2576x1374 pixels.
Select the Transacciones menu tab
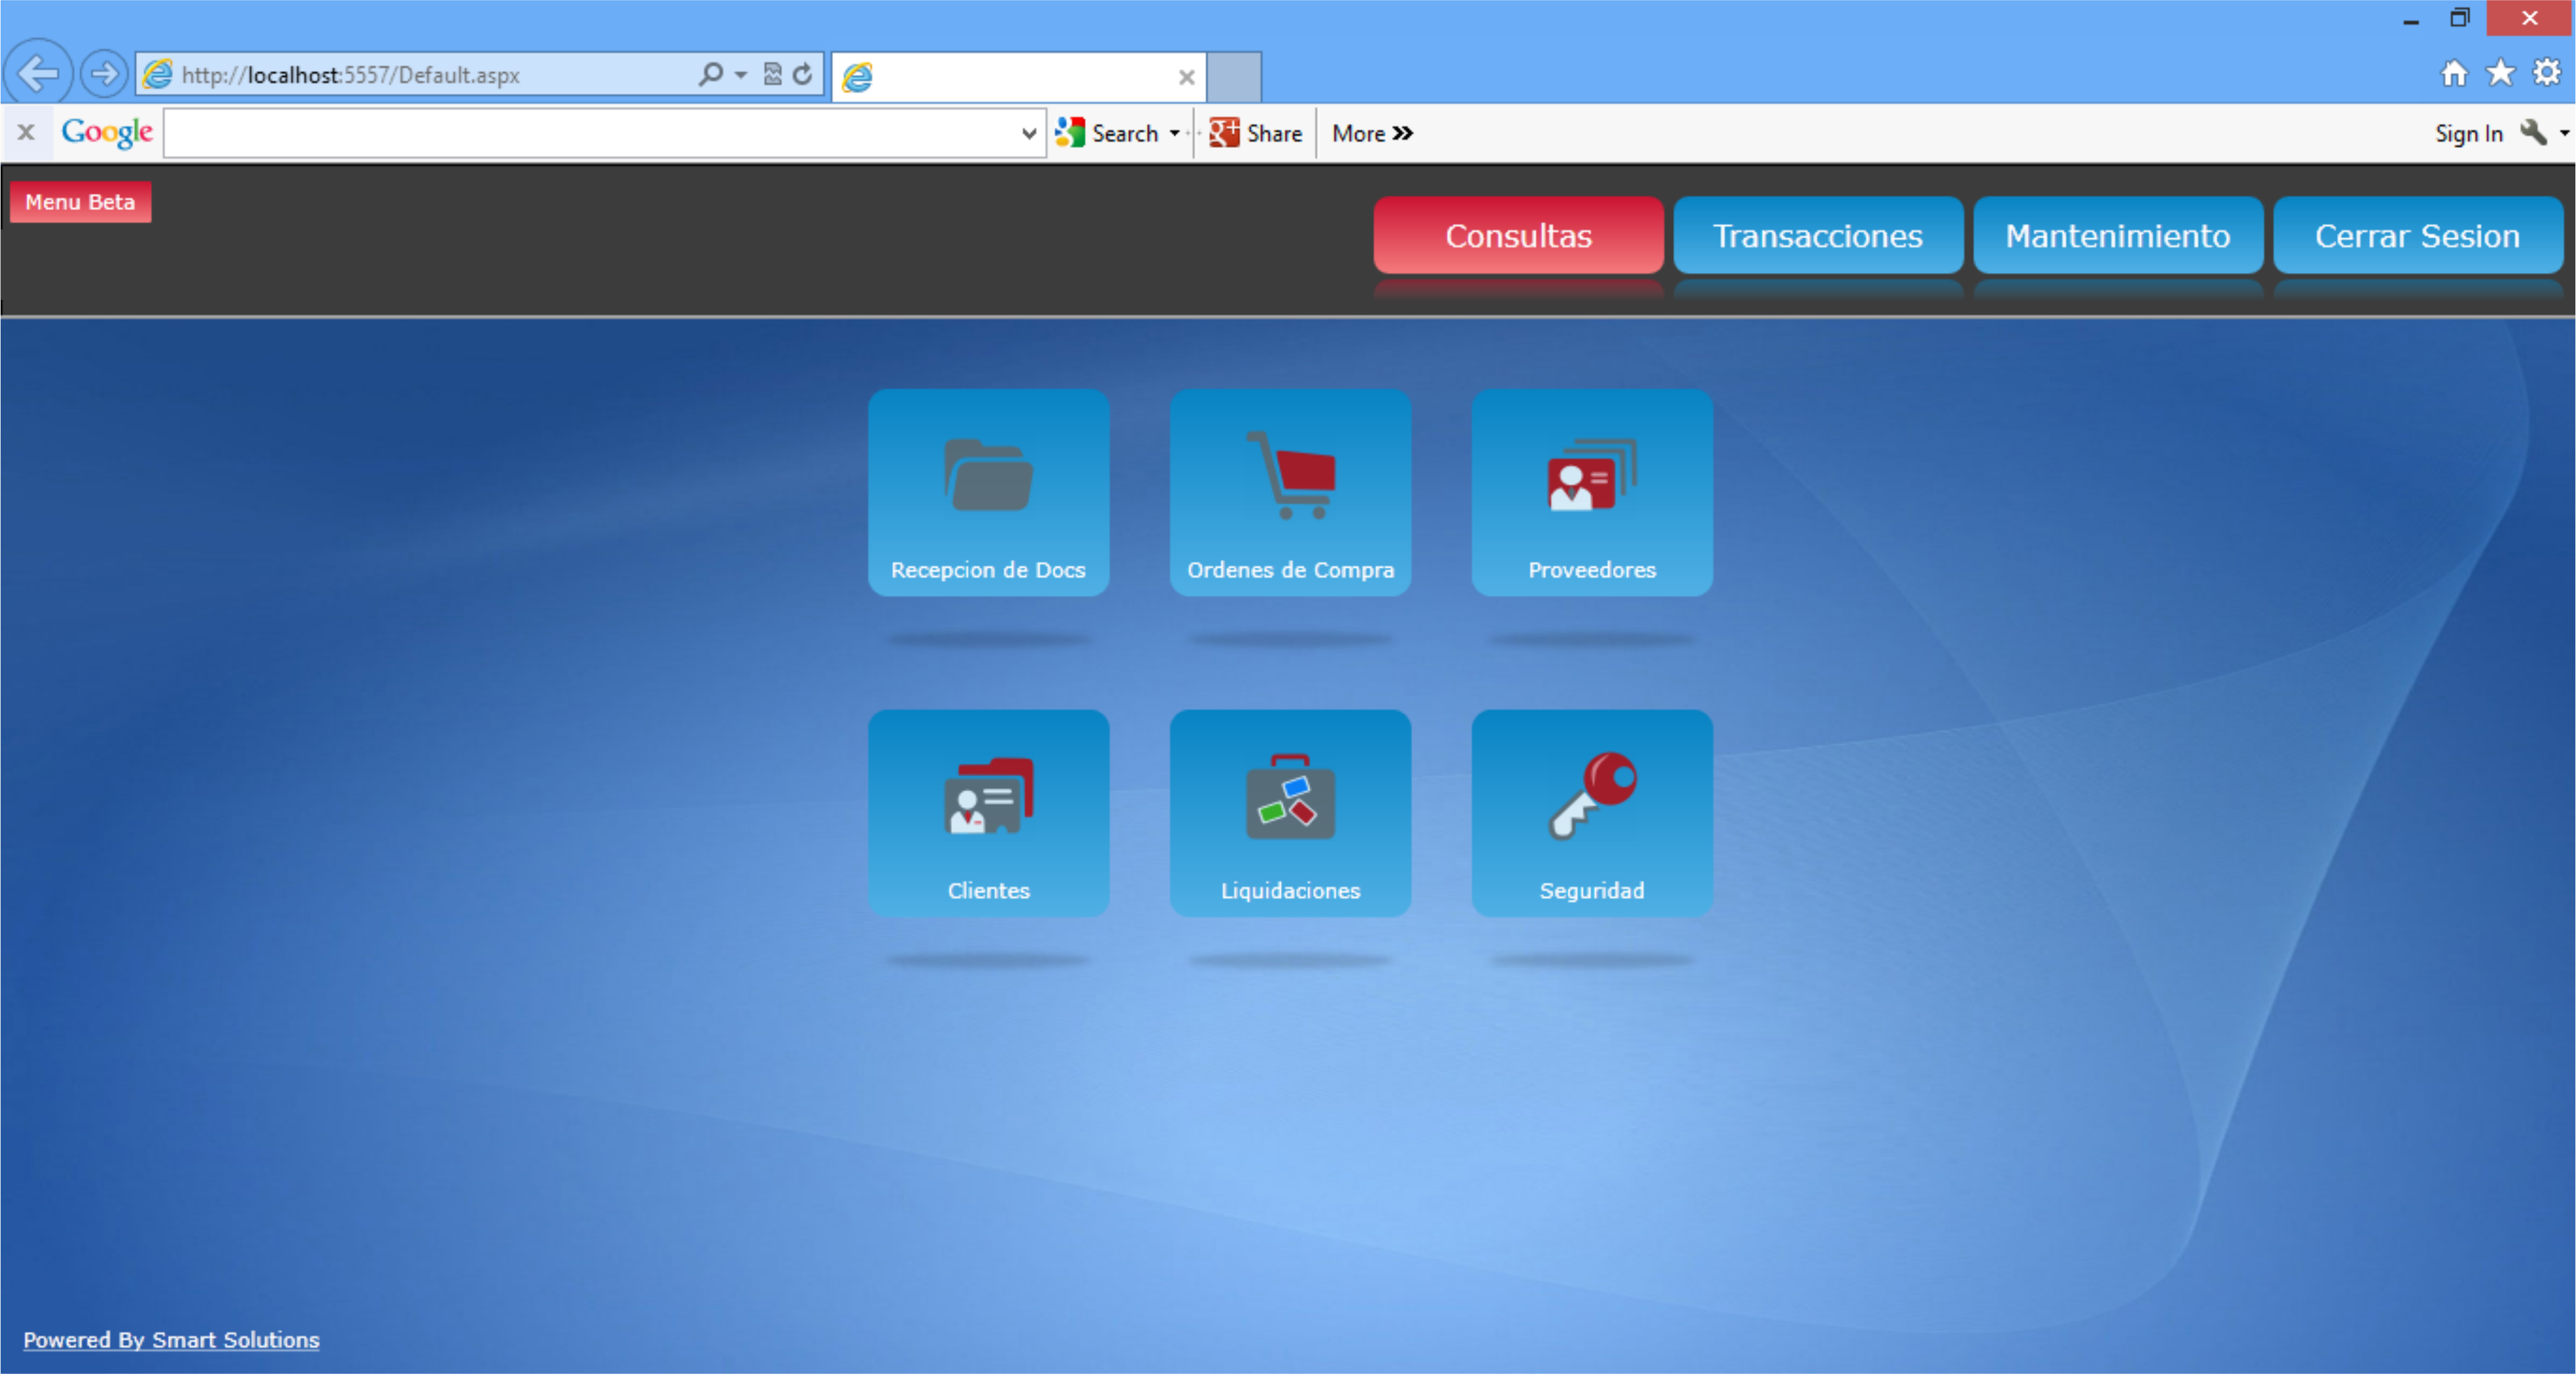pos(1818,235)
